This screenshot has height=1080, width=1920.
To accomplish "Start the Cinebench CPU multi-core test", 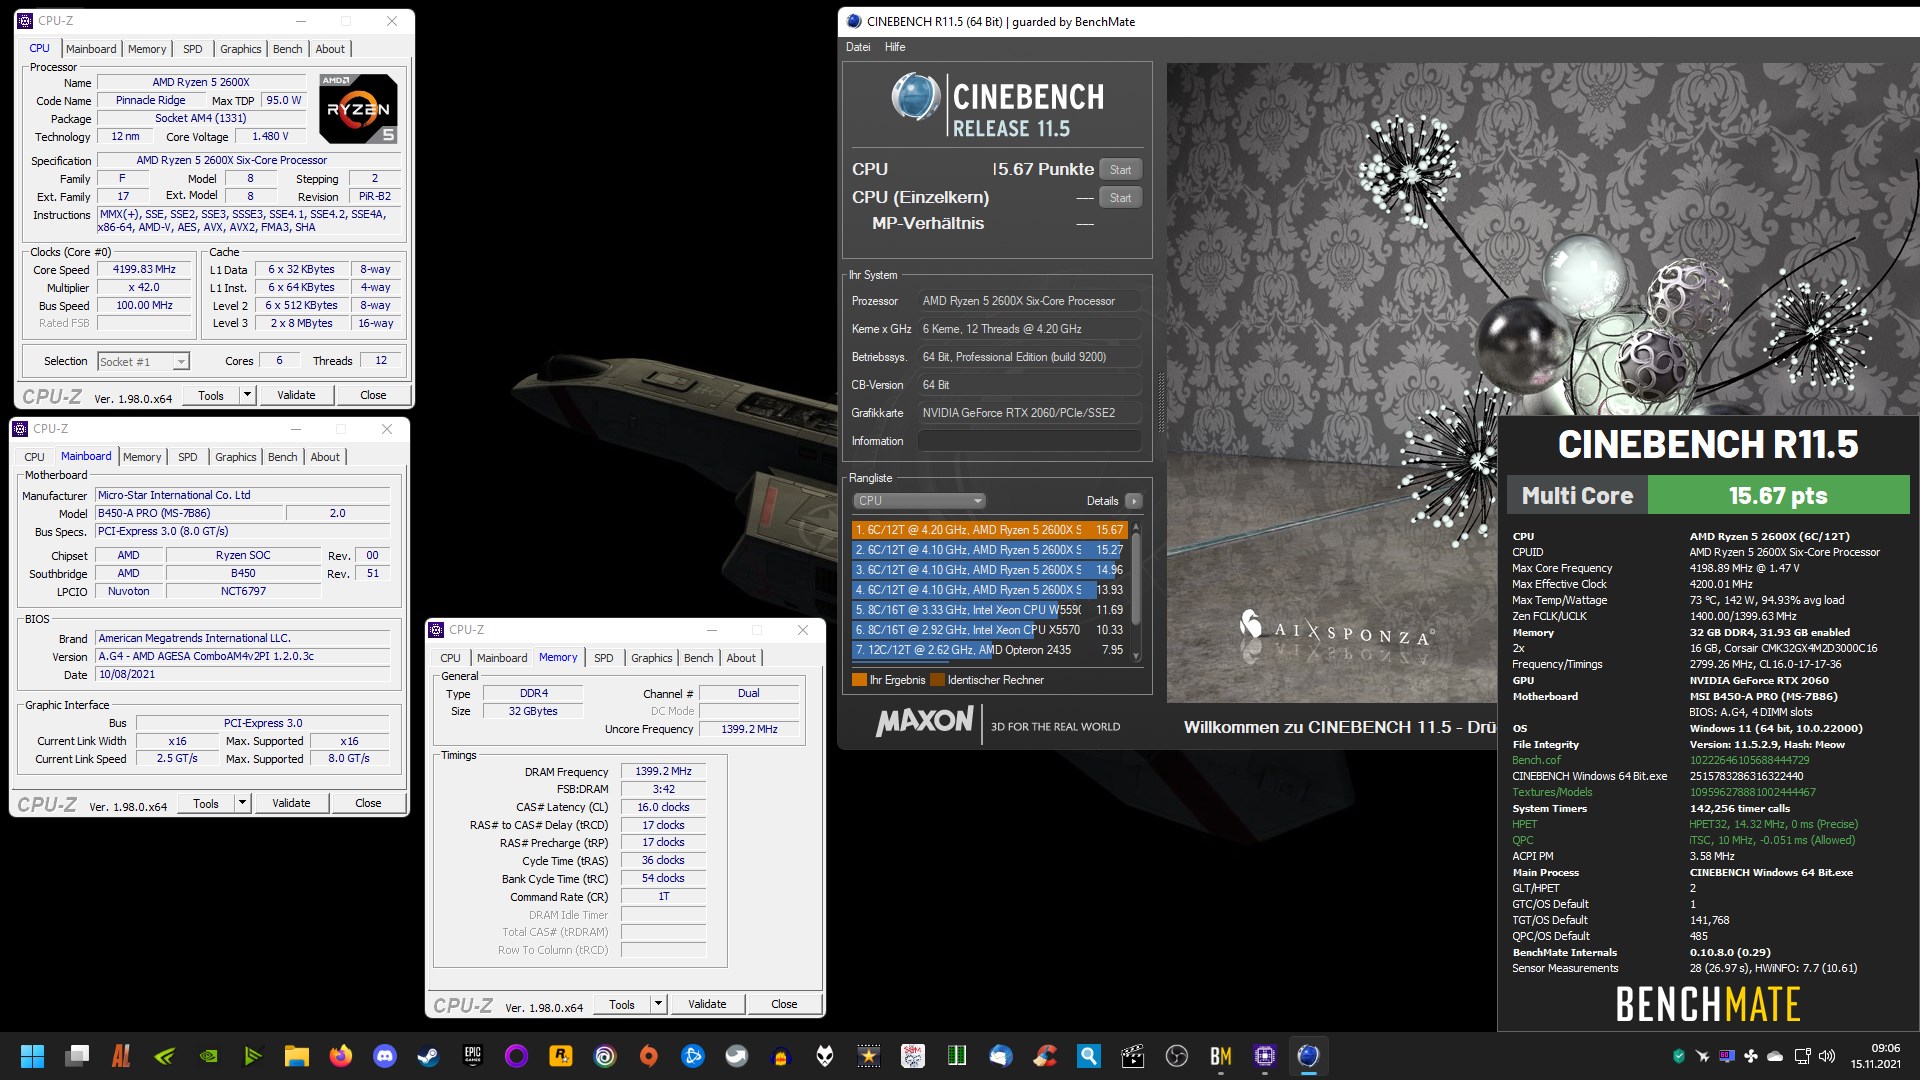I will (1120, 170).
